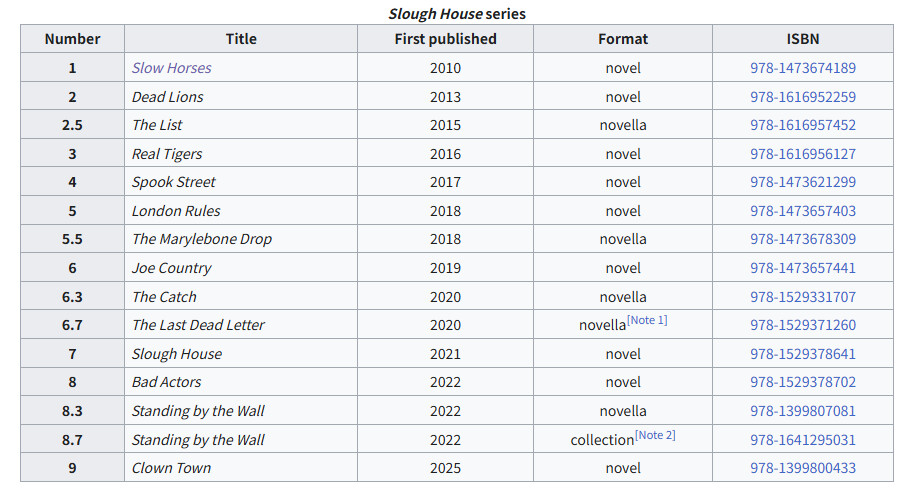Open ISBN 978-1529378641 for Slough House

click(x=802, y=354)
